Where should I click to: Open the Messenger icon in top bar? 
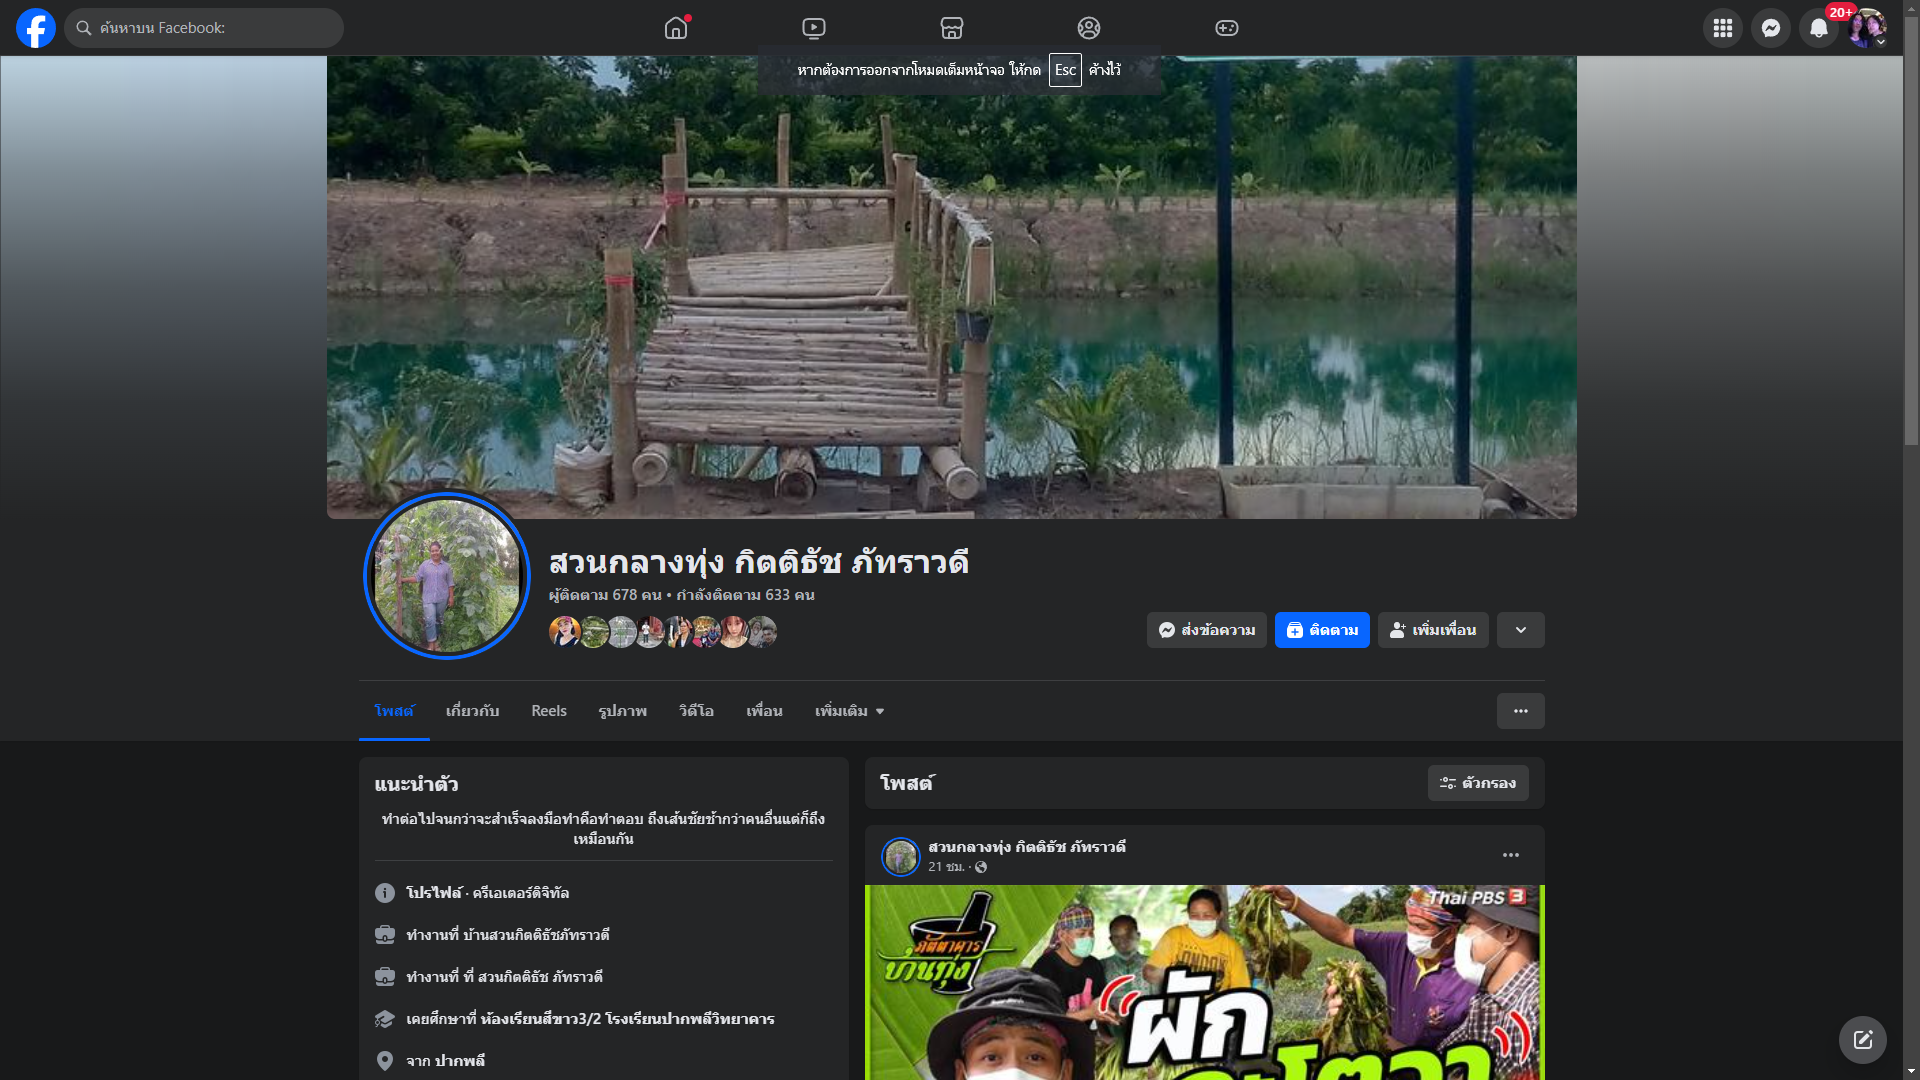coord(1770,28)
